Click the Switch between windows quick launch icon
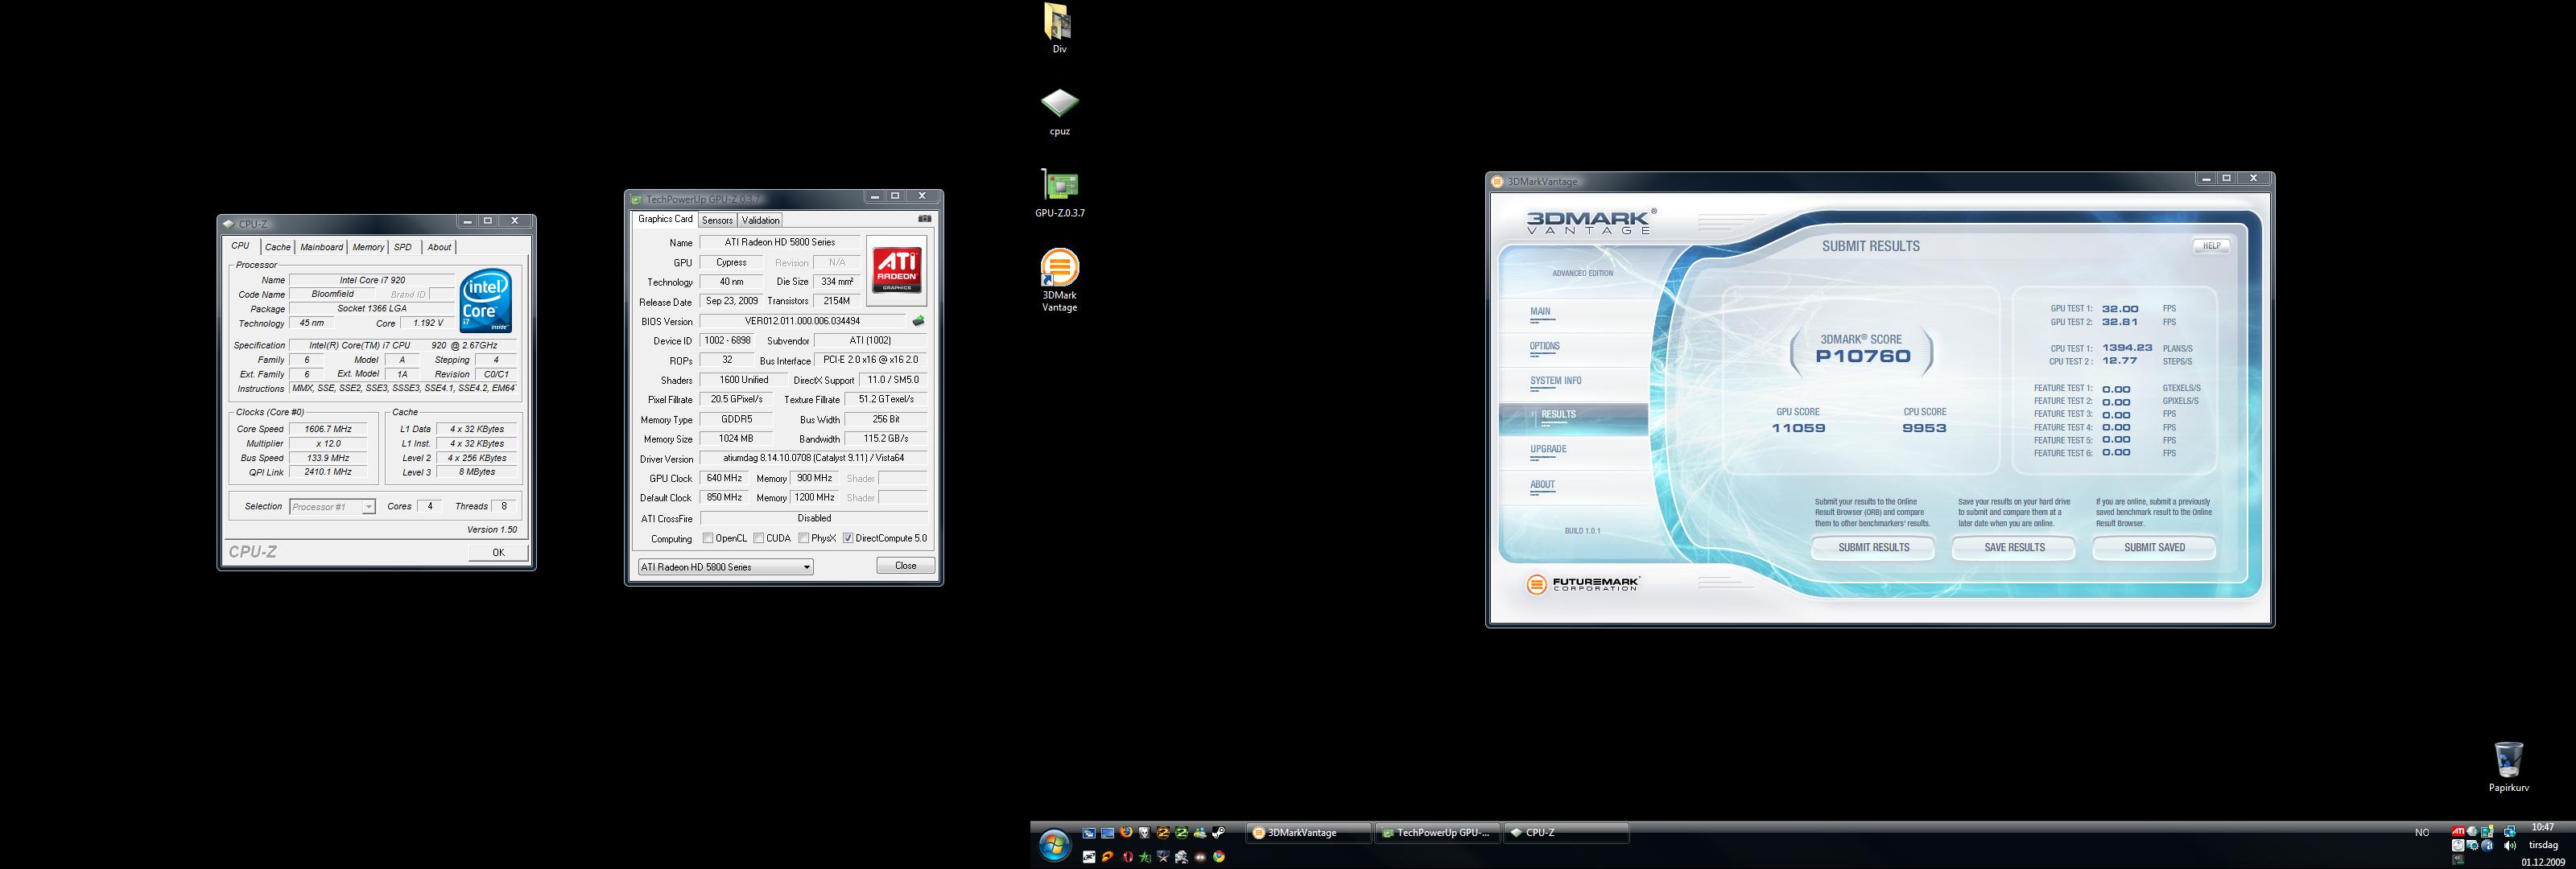Viewport: 2576px width, 869px height. 1089,832
